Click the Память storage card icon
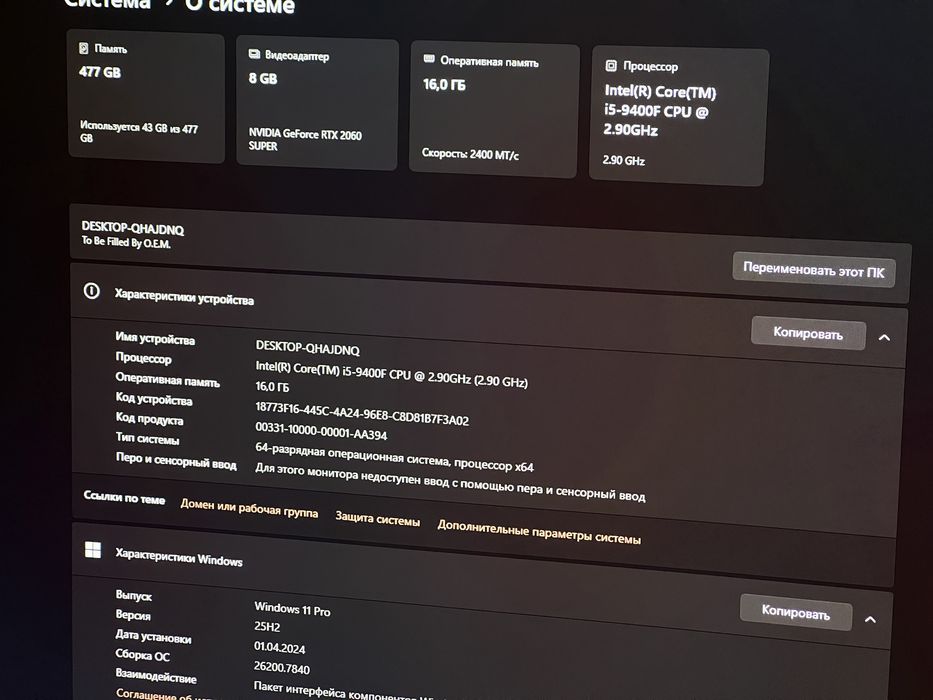Image resolution: width=933 pixels, height=700 pixels. pos(84,48)
